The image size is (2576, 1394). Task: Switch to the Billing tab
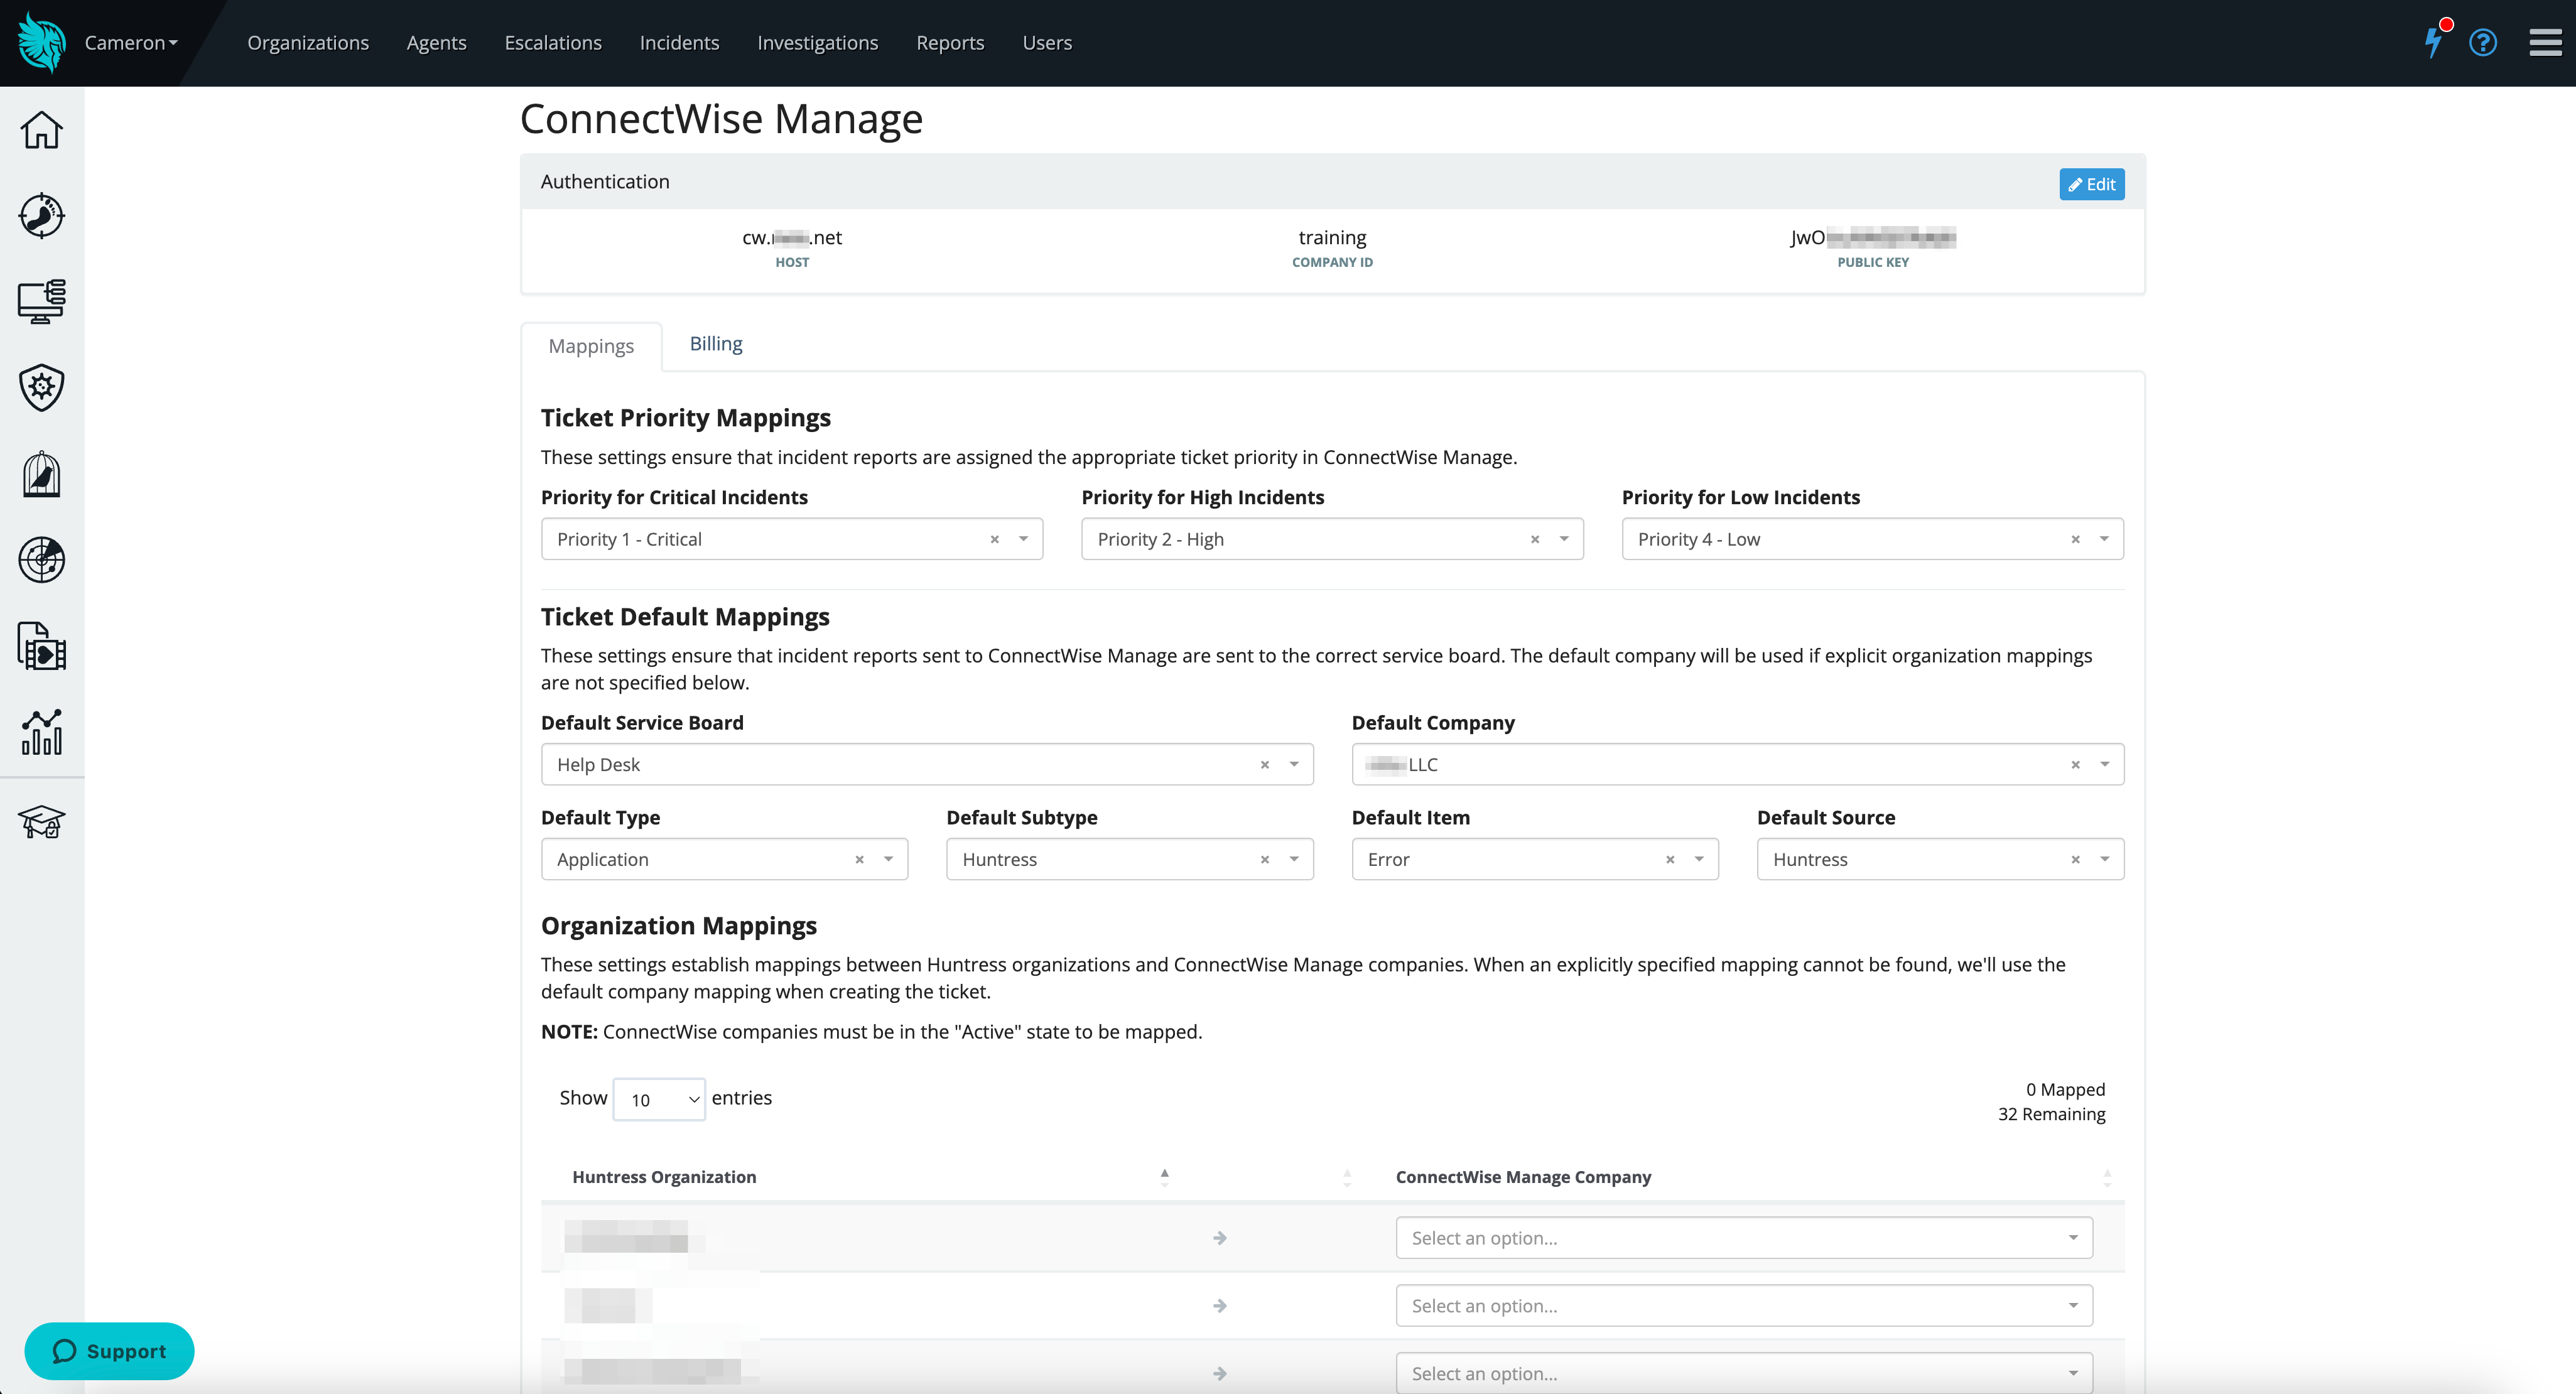tap(716, 344)
